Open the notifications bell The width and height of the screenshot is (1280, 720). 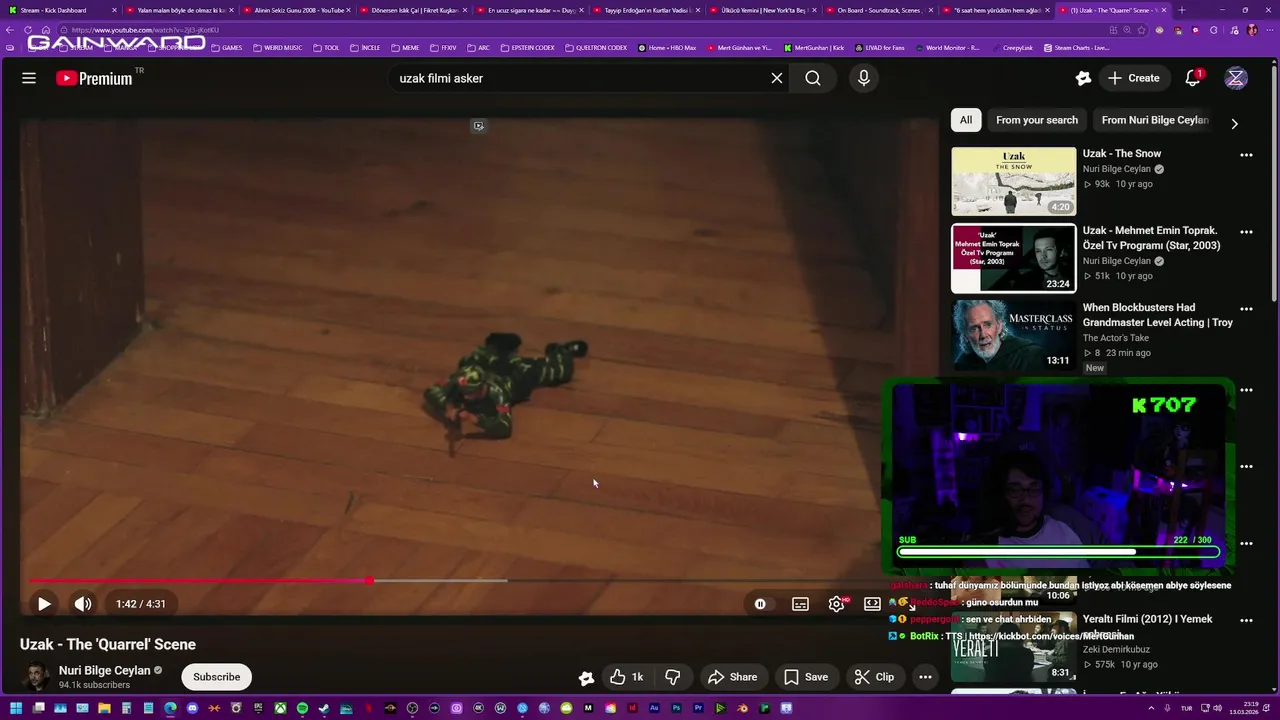(x=1193, y=78)
